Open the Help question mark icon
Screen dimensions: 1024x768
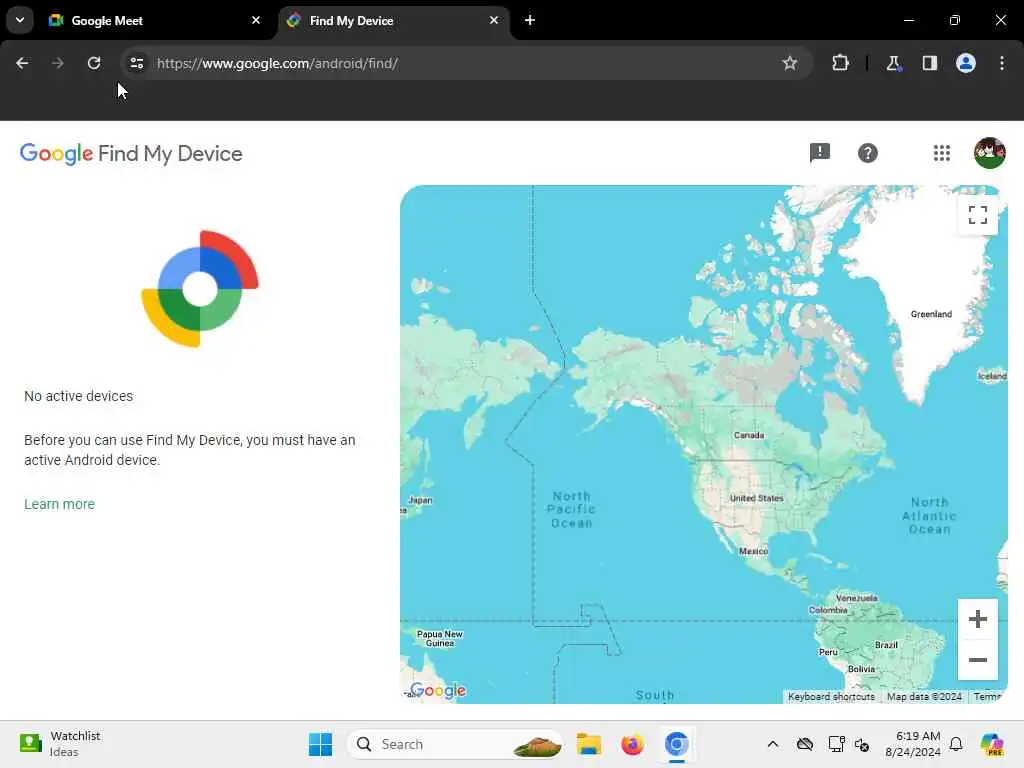coord(867,153)
